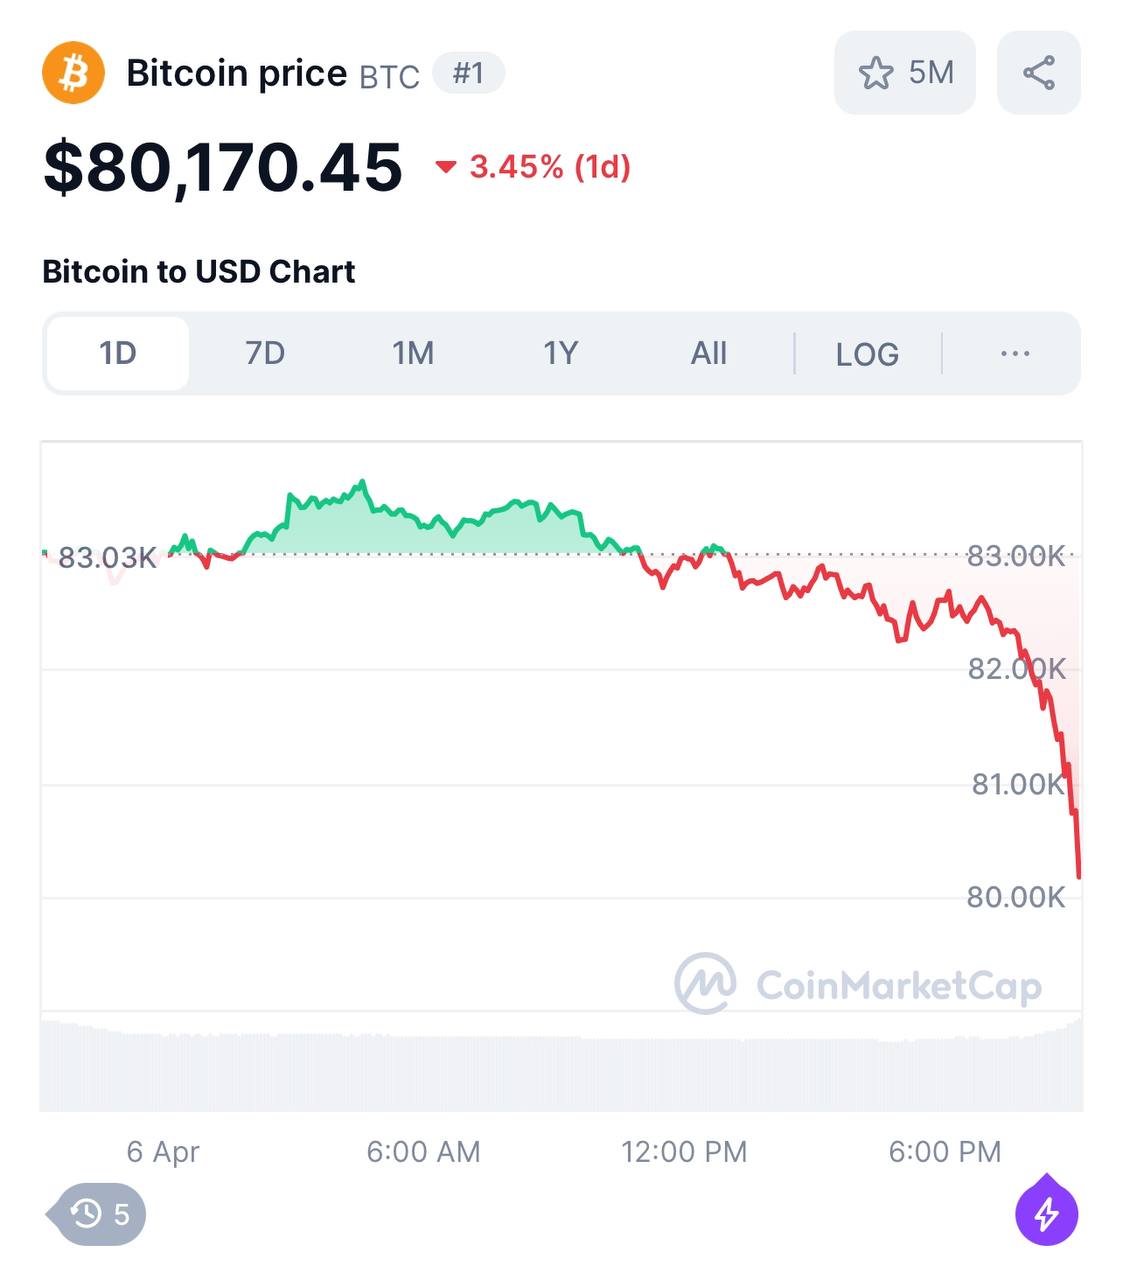The height and width of the screenshot is (1280, 1123).
Task: Expand more chart options (three dots)
Action: click(x=1015, y=353)
